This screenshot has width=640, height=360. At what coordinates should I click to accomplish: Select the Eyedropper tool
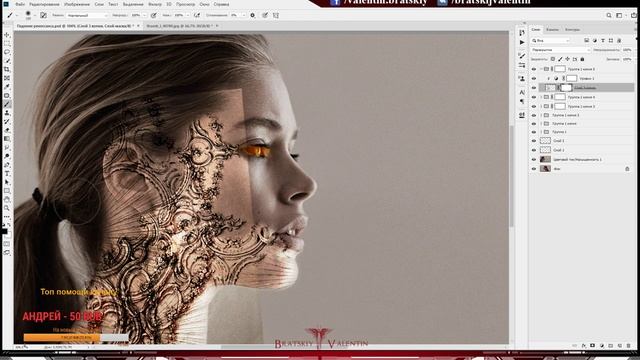click(x=7, y=87)
